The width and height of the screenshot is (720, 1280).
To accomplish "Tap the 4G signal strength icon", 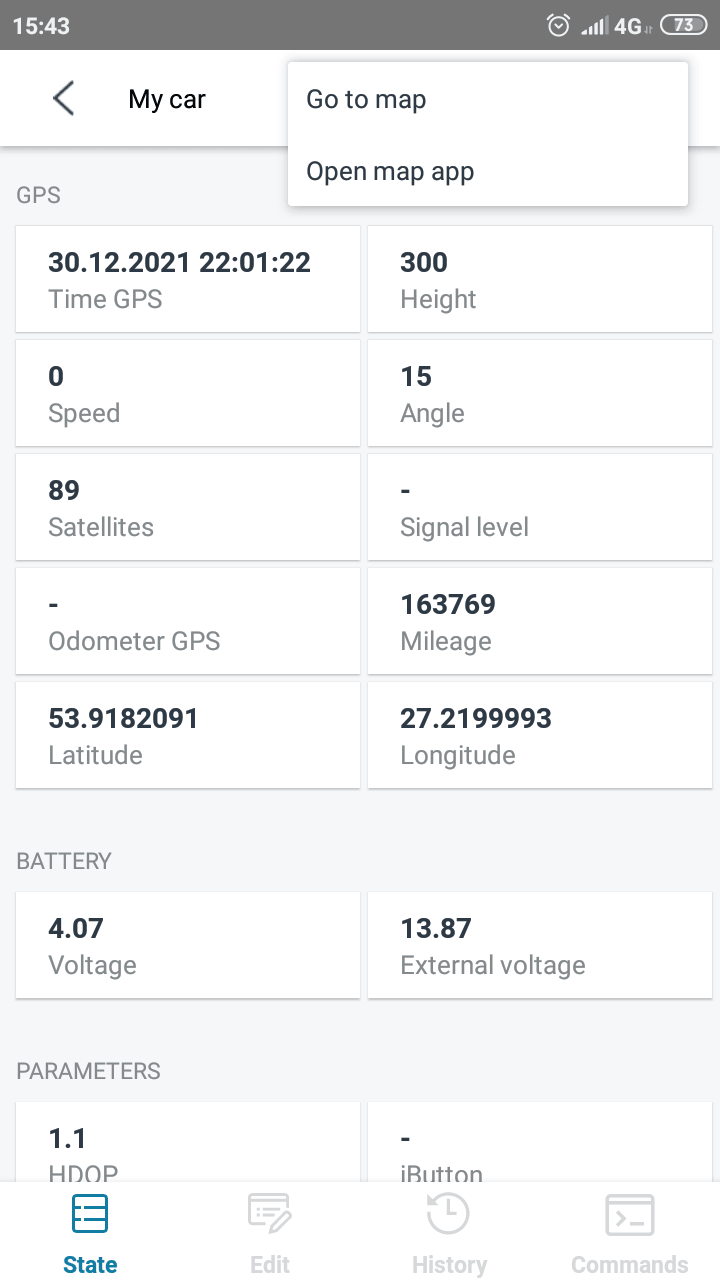I will click(x=616, y=25).
